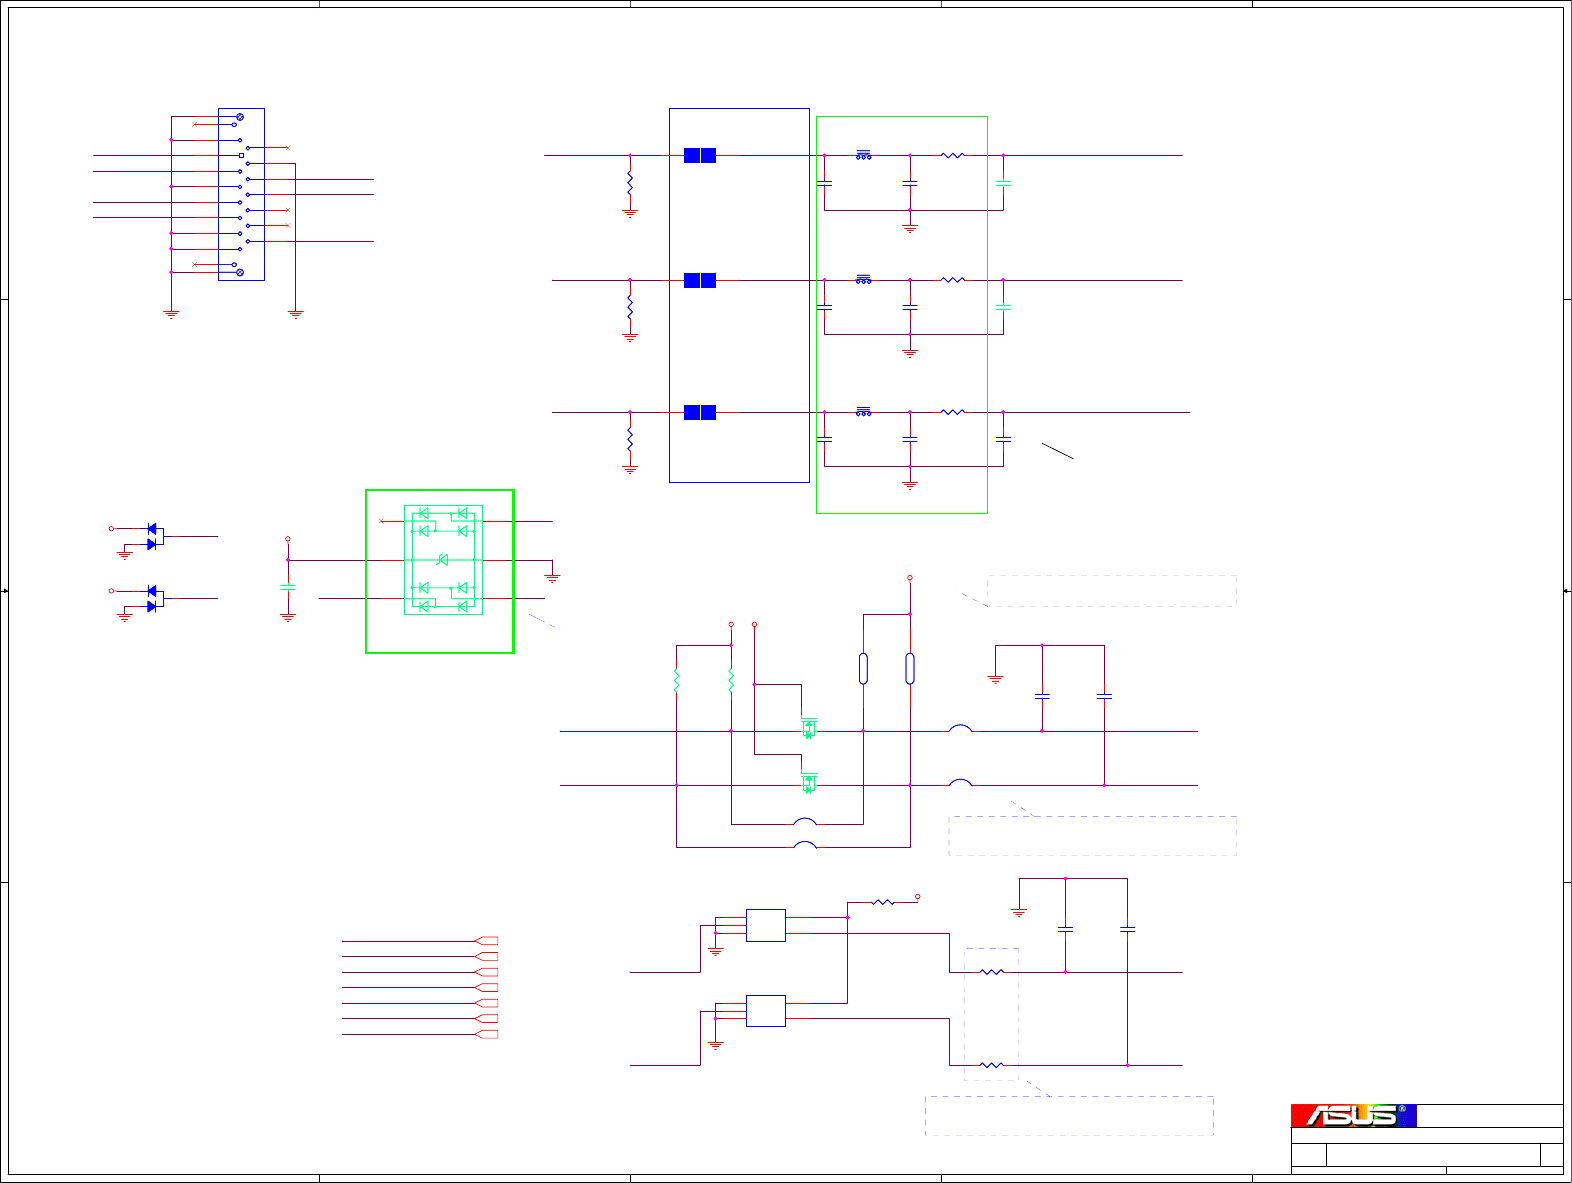The image size is (1572, 1183).
Task: Pick the upper dual-diode symbol at left
Action: (154, 536)
